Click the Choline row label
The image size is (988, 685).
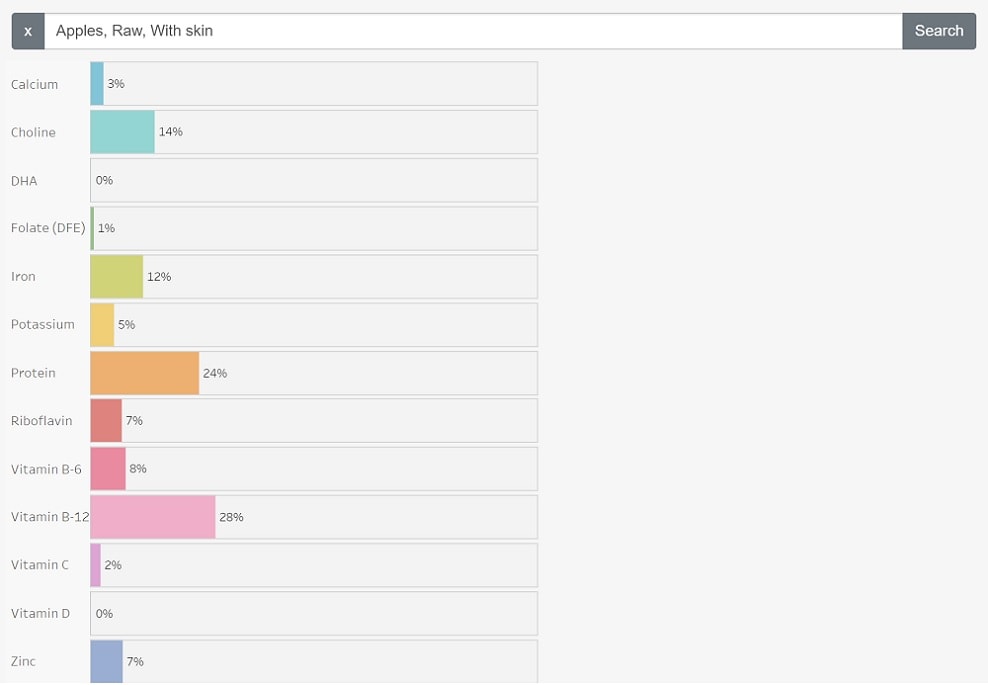[33, 132]
